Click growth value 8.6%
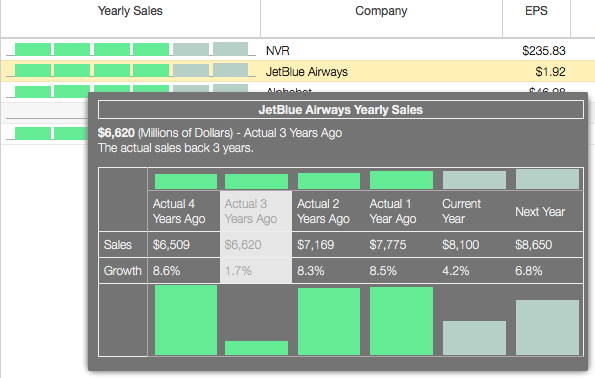 [166, 271]
